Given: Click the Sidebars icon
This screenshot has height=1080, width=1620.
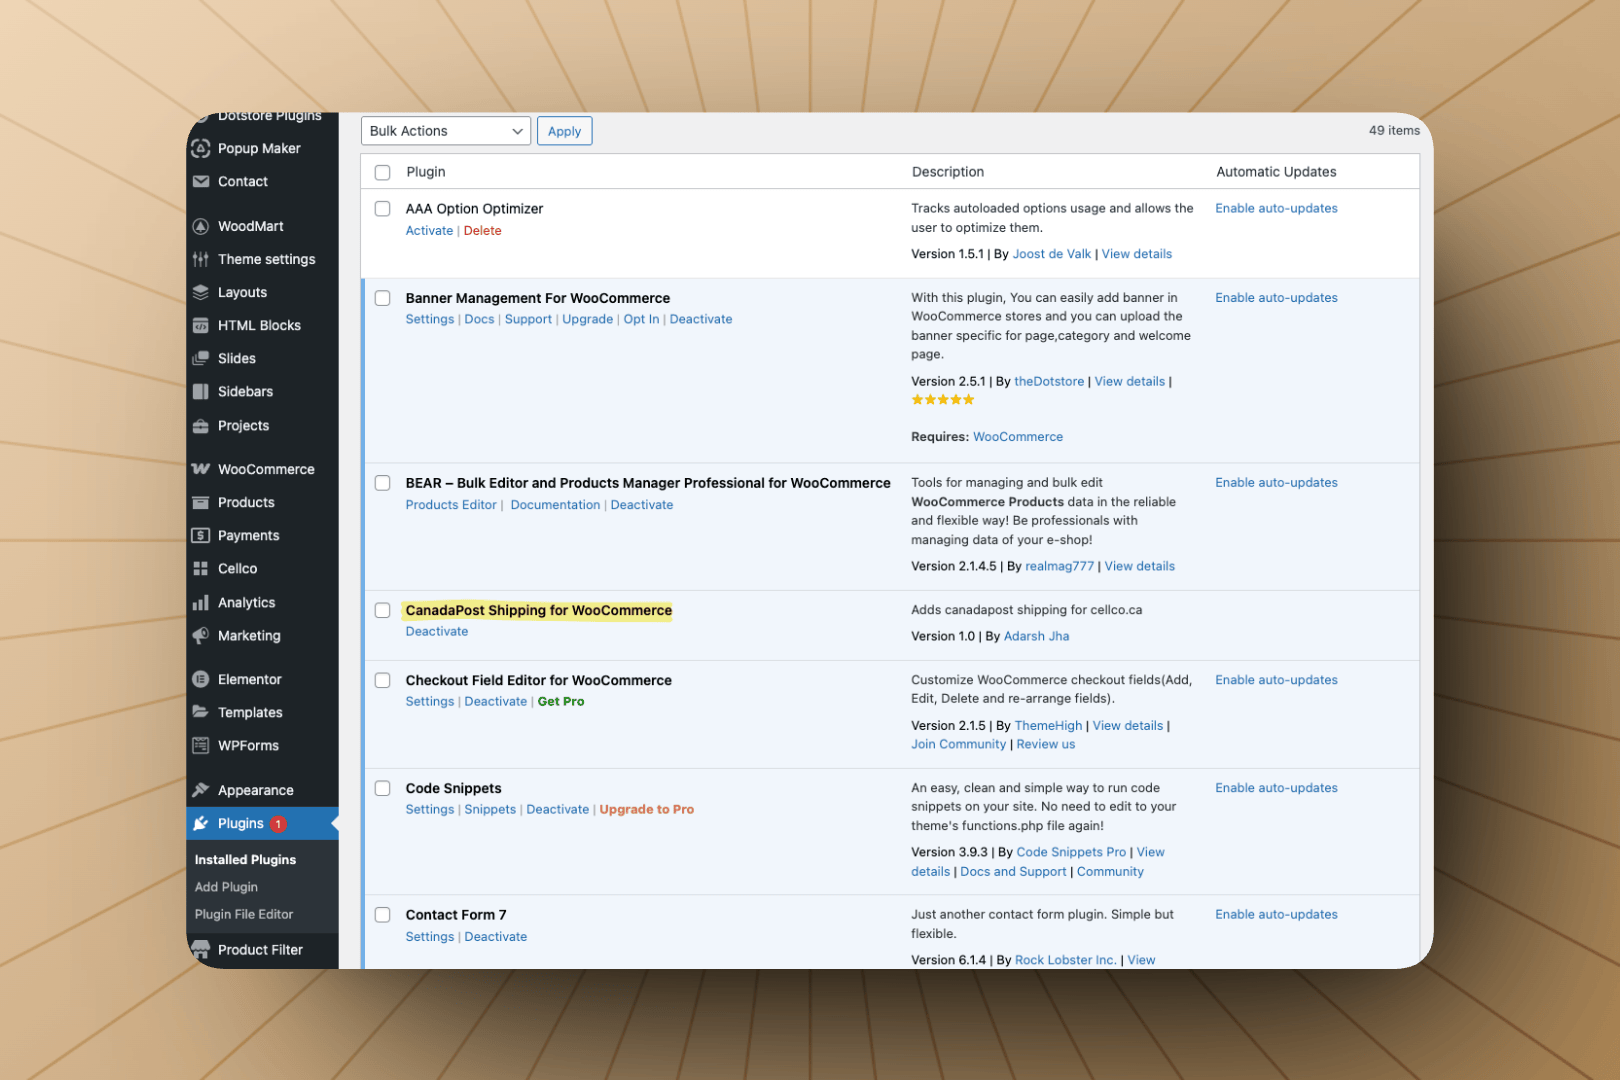Looking at the screenshot, I should click(200, 391).
